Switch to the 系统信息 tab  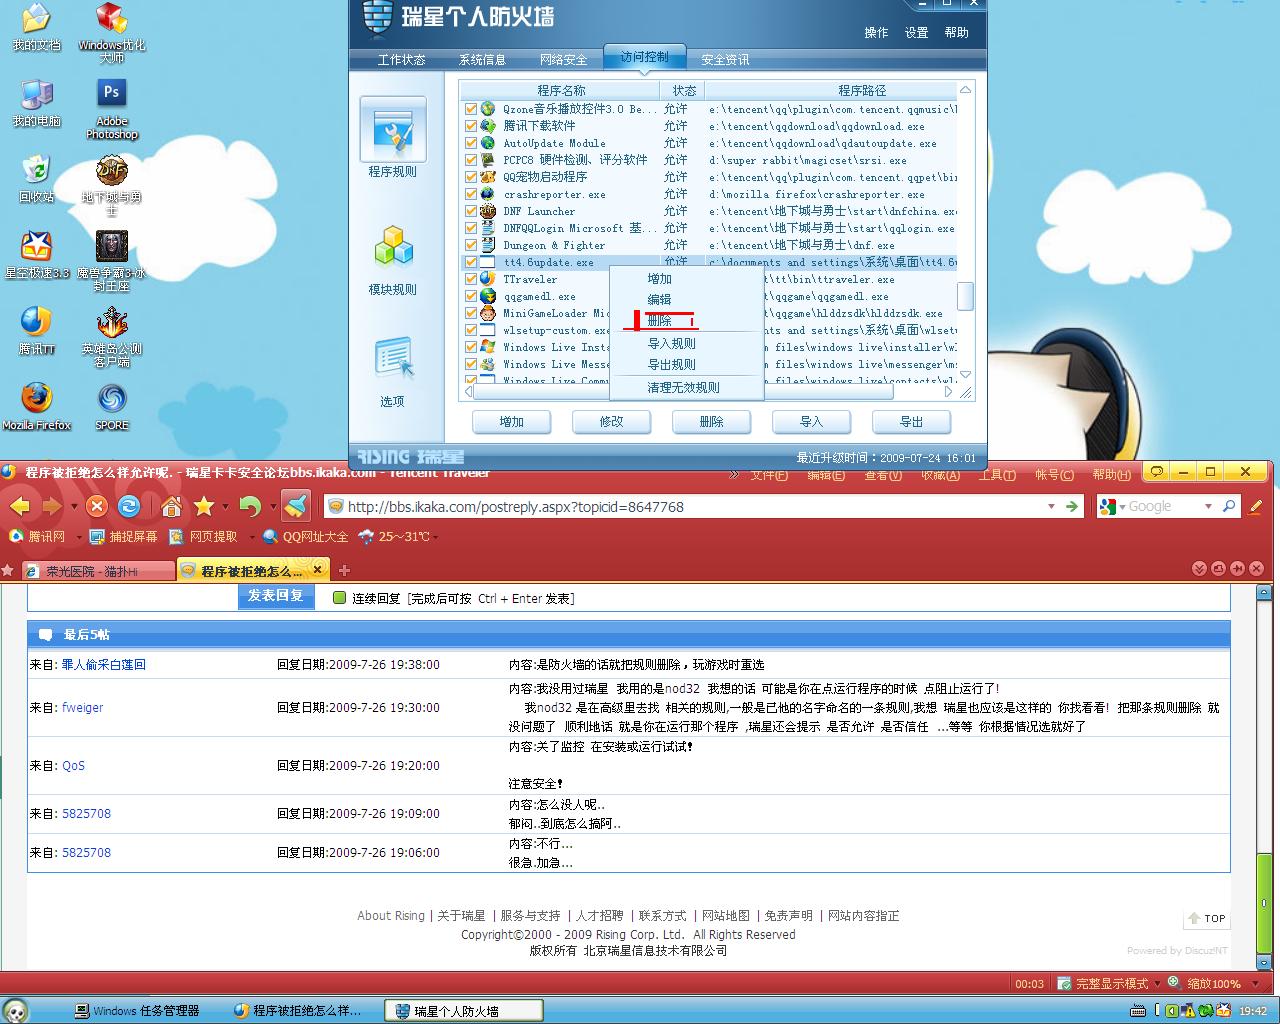tap(482, 60)
